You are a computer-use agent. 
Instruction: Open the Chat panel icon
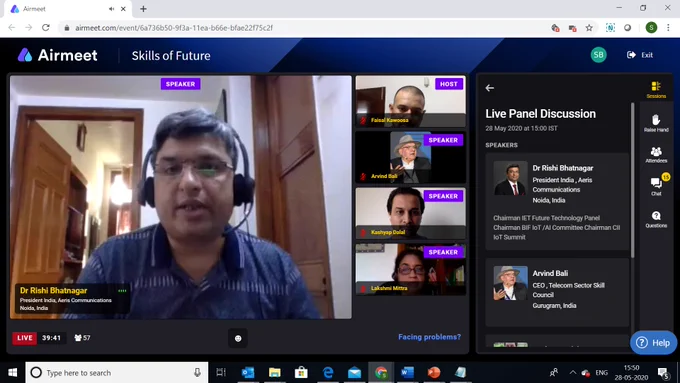coord(656,186)
